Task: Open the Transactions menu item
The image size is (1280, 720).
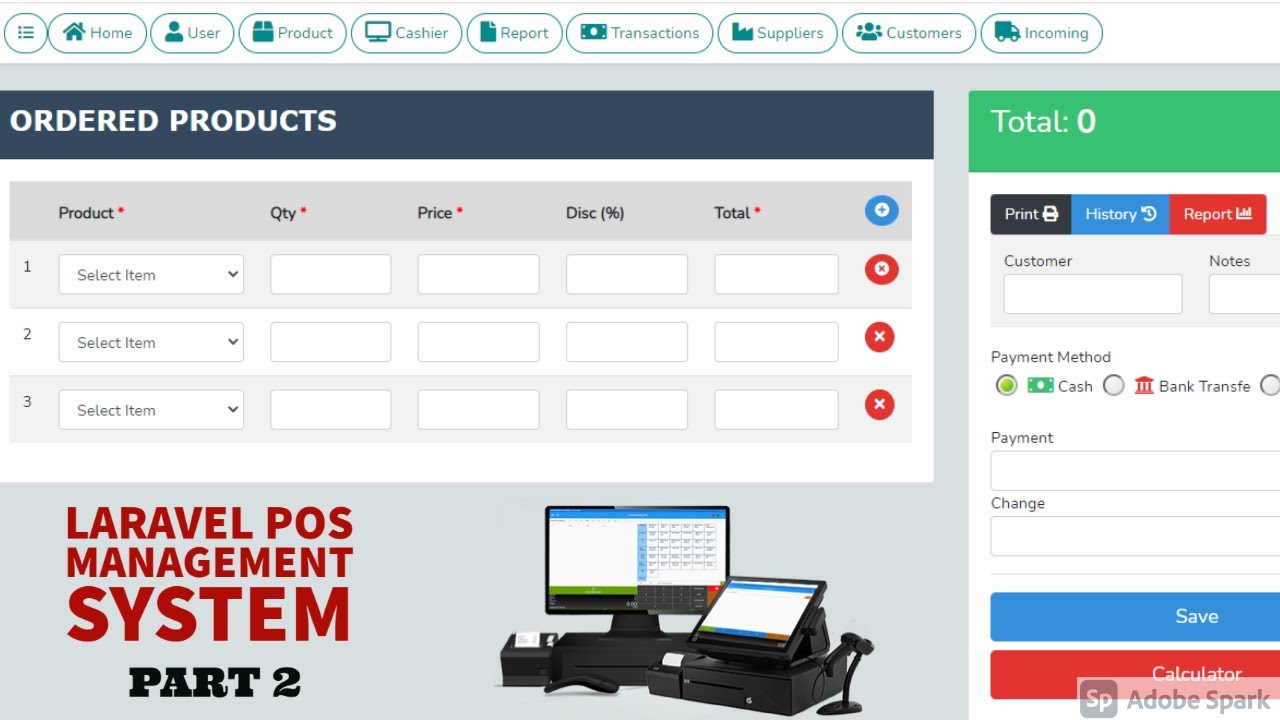Action: point(639,33)
